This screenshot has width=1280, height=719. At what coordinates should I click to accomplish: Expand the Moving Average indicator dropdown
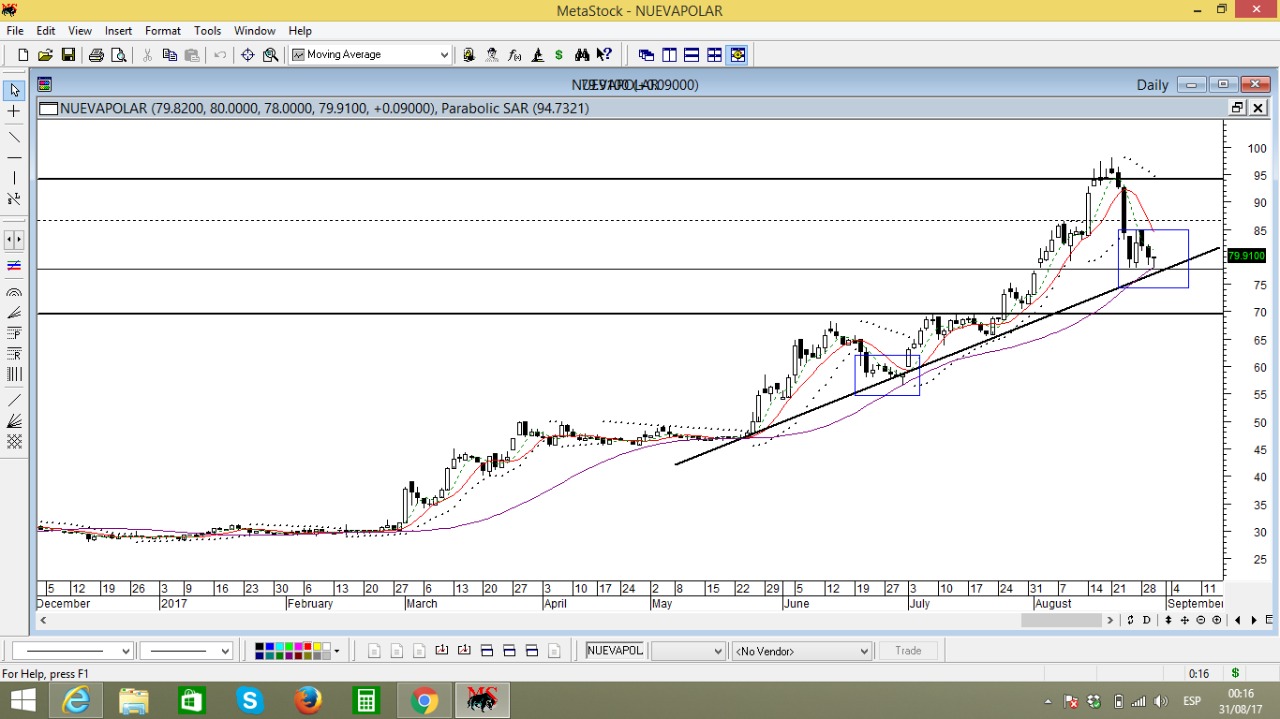pyautogui.click(x=444, y=55)
